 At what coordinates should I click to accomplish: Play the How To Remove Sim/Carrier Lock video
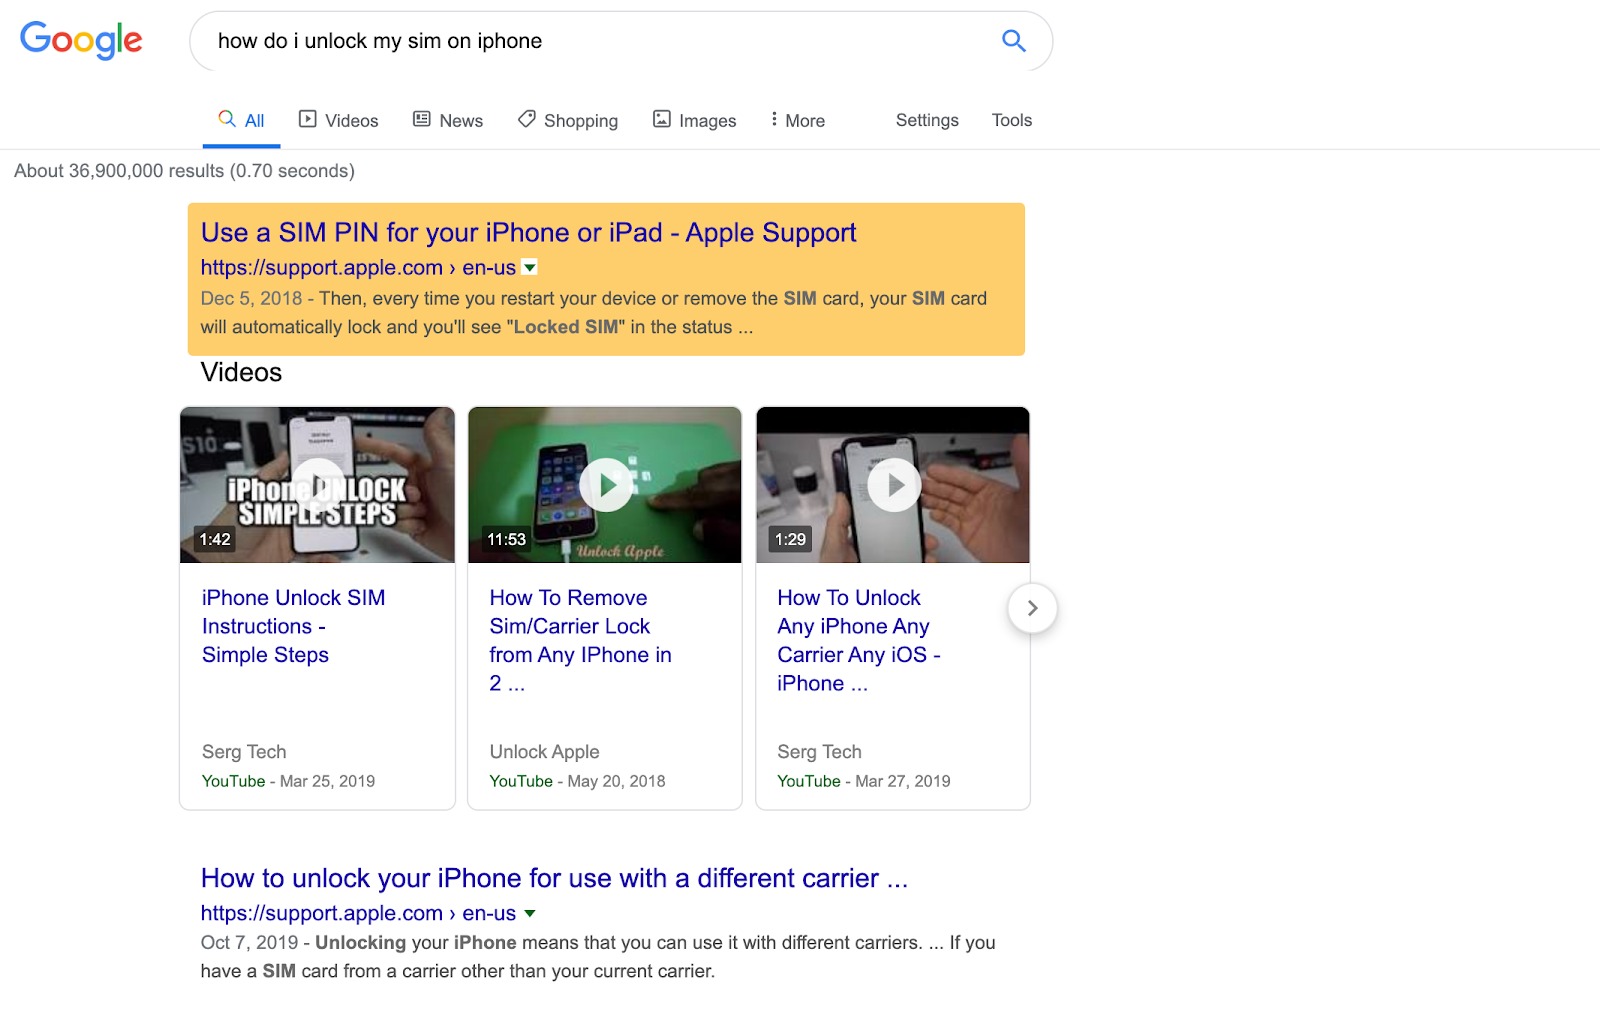click(604, 485)
